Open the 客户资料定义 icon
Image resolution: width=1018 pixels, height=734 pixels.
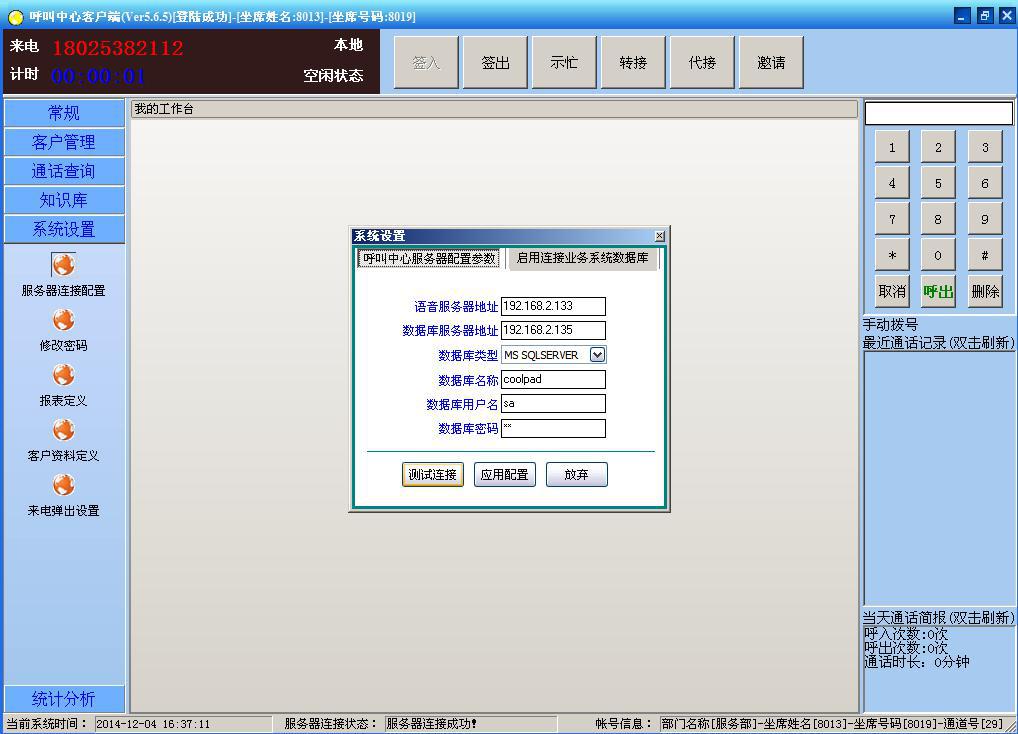[x=63, y=431]
